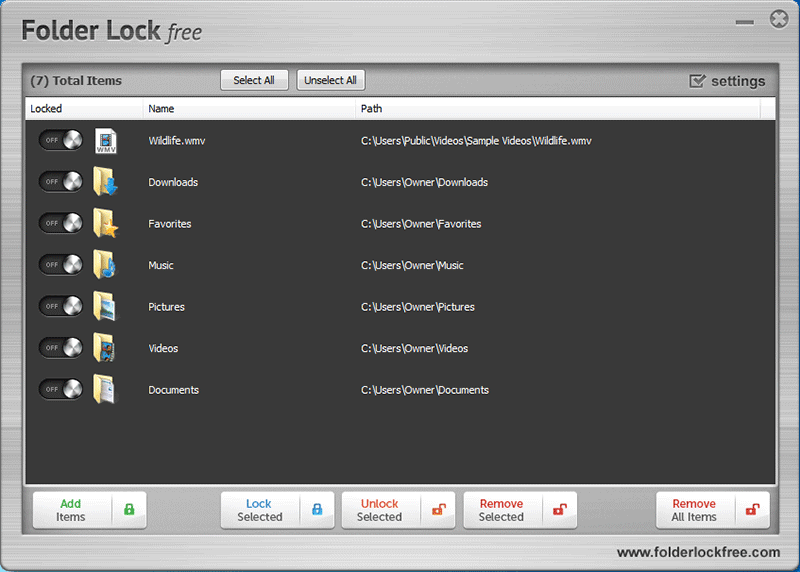This screenshot has height=572, width=800.
Task: Select the Music folder icon
Action: [x=105, y=265]
